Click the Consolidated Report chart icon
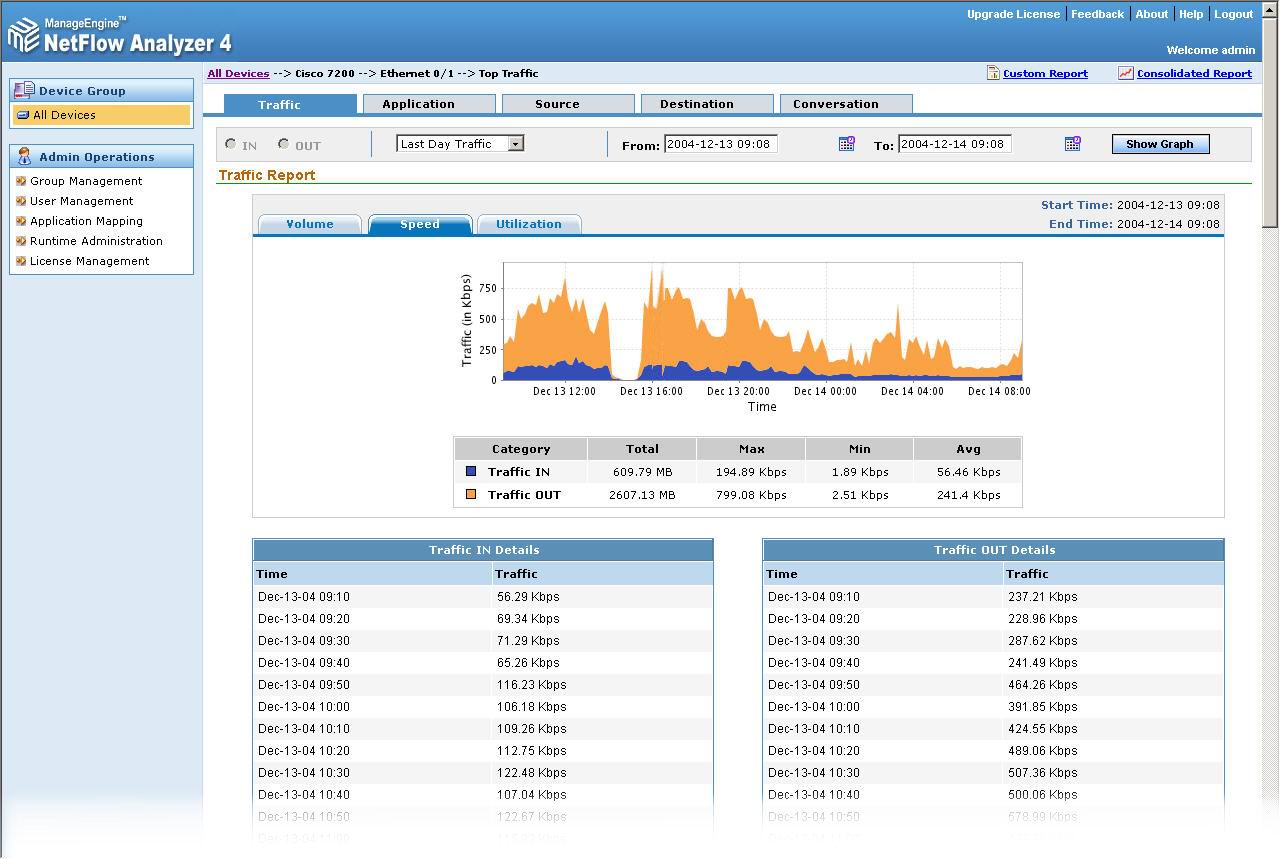The width and height of the screenshot is (1280, 859). pos(1126,73)
